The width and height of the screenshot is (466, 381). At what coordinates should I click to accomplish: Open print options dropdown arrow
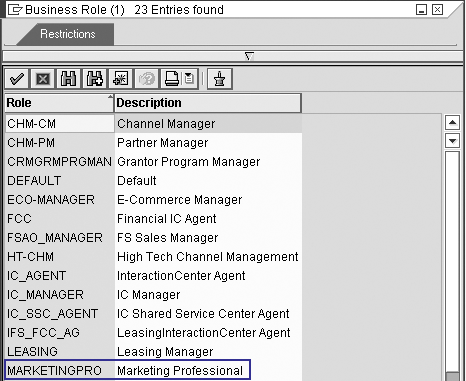point(190,79)
